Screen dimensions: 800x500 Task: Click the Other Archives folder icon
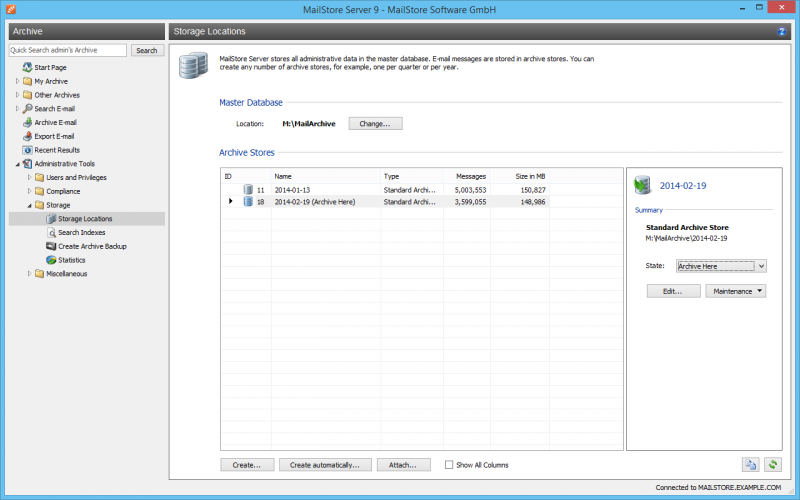click(x=28, y=95)
